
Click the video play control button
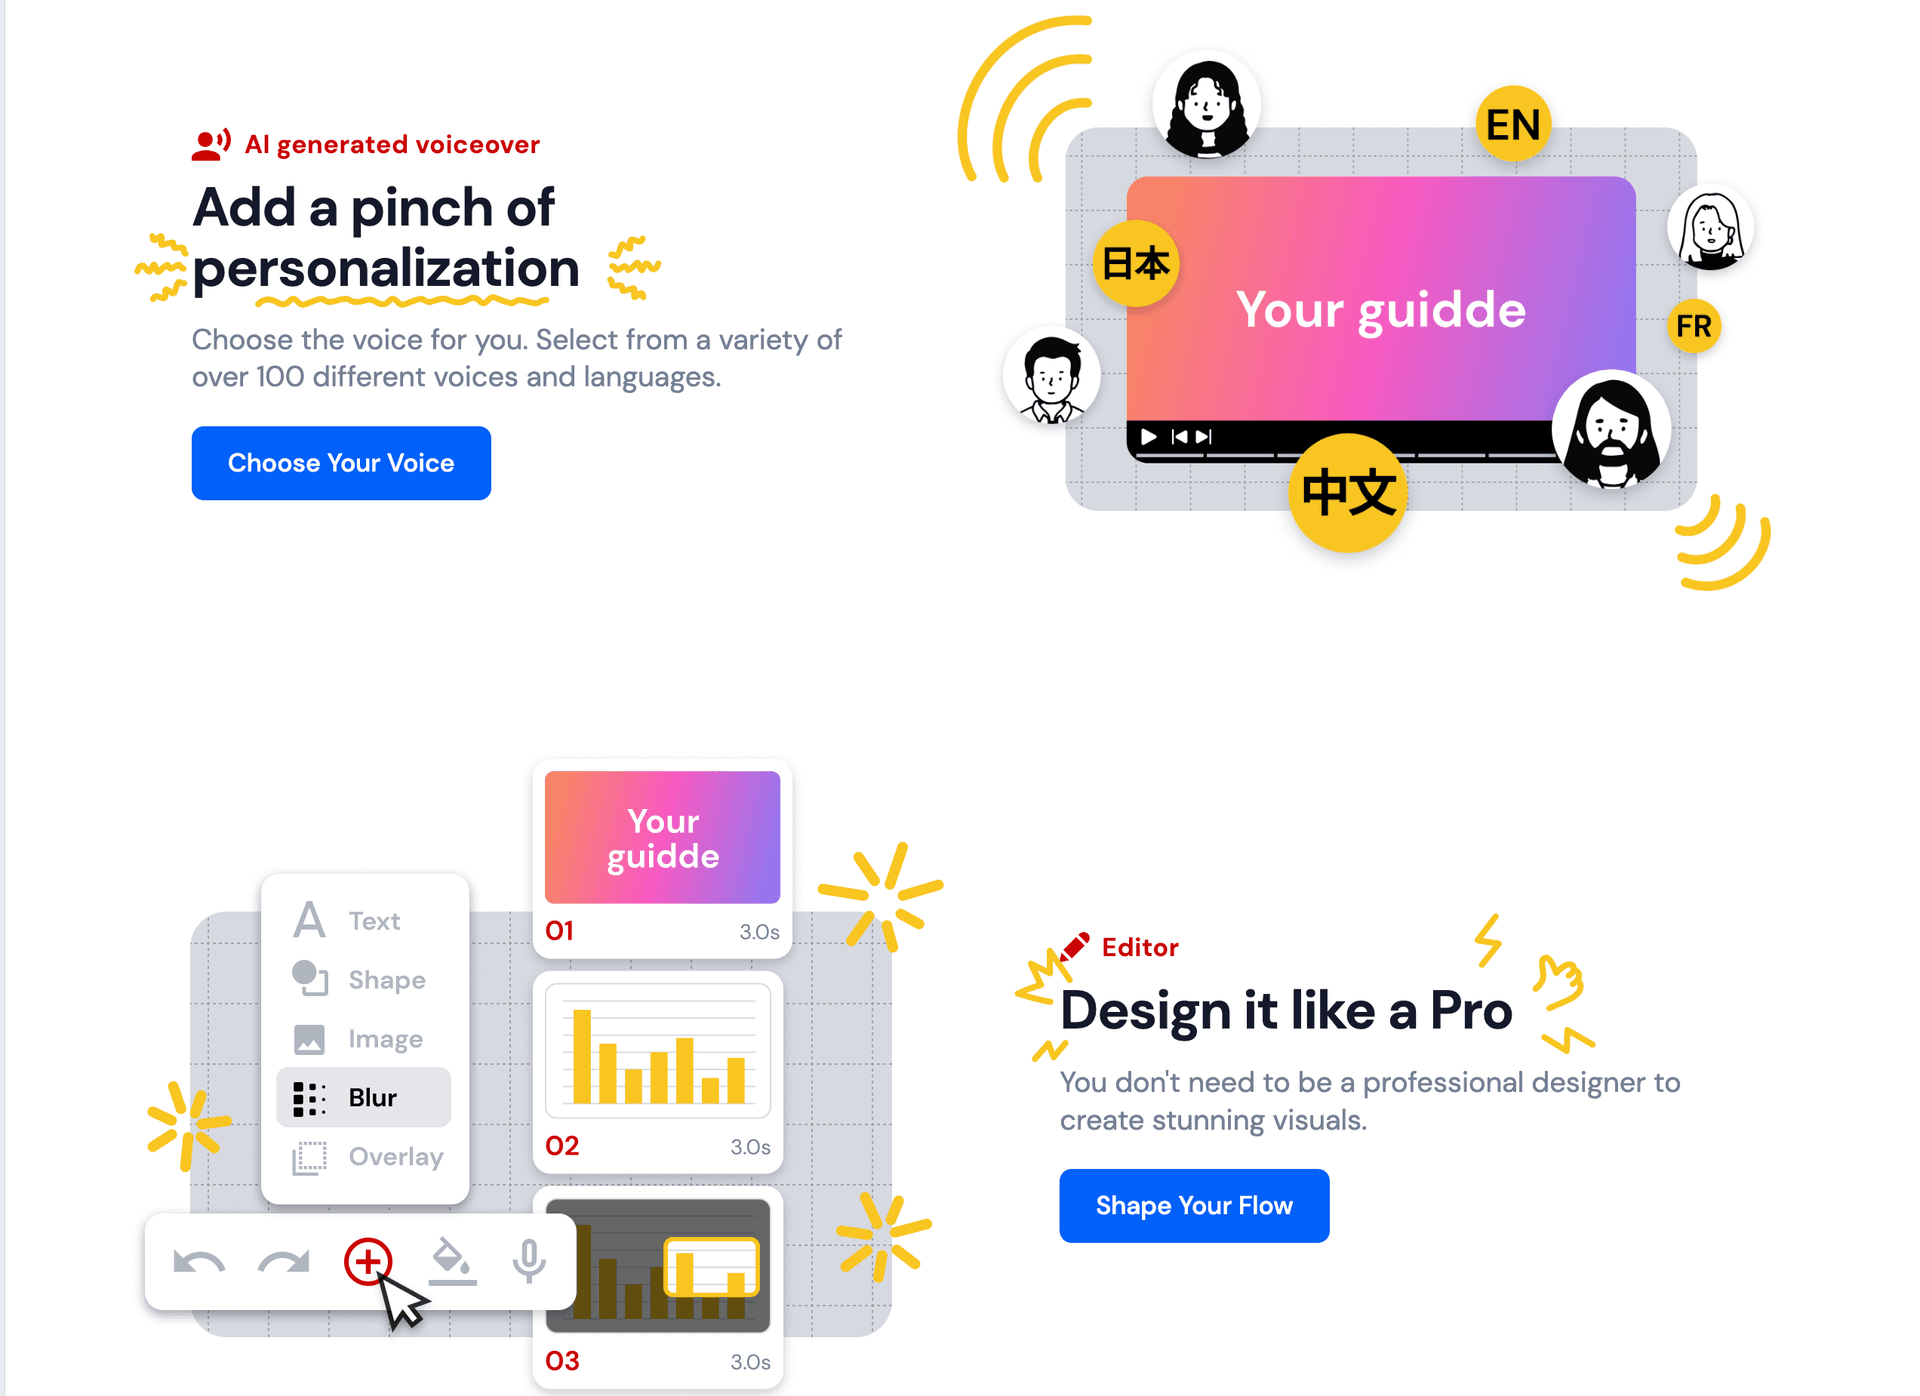pyautogui.click(x=1149, y=438)
